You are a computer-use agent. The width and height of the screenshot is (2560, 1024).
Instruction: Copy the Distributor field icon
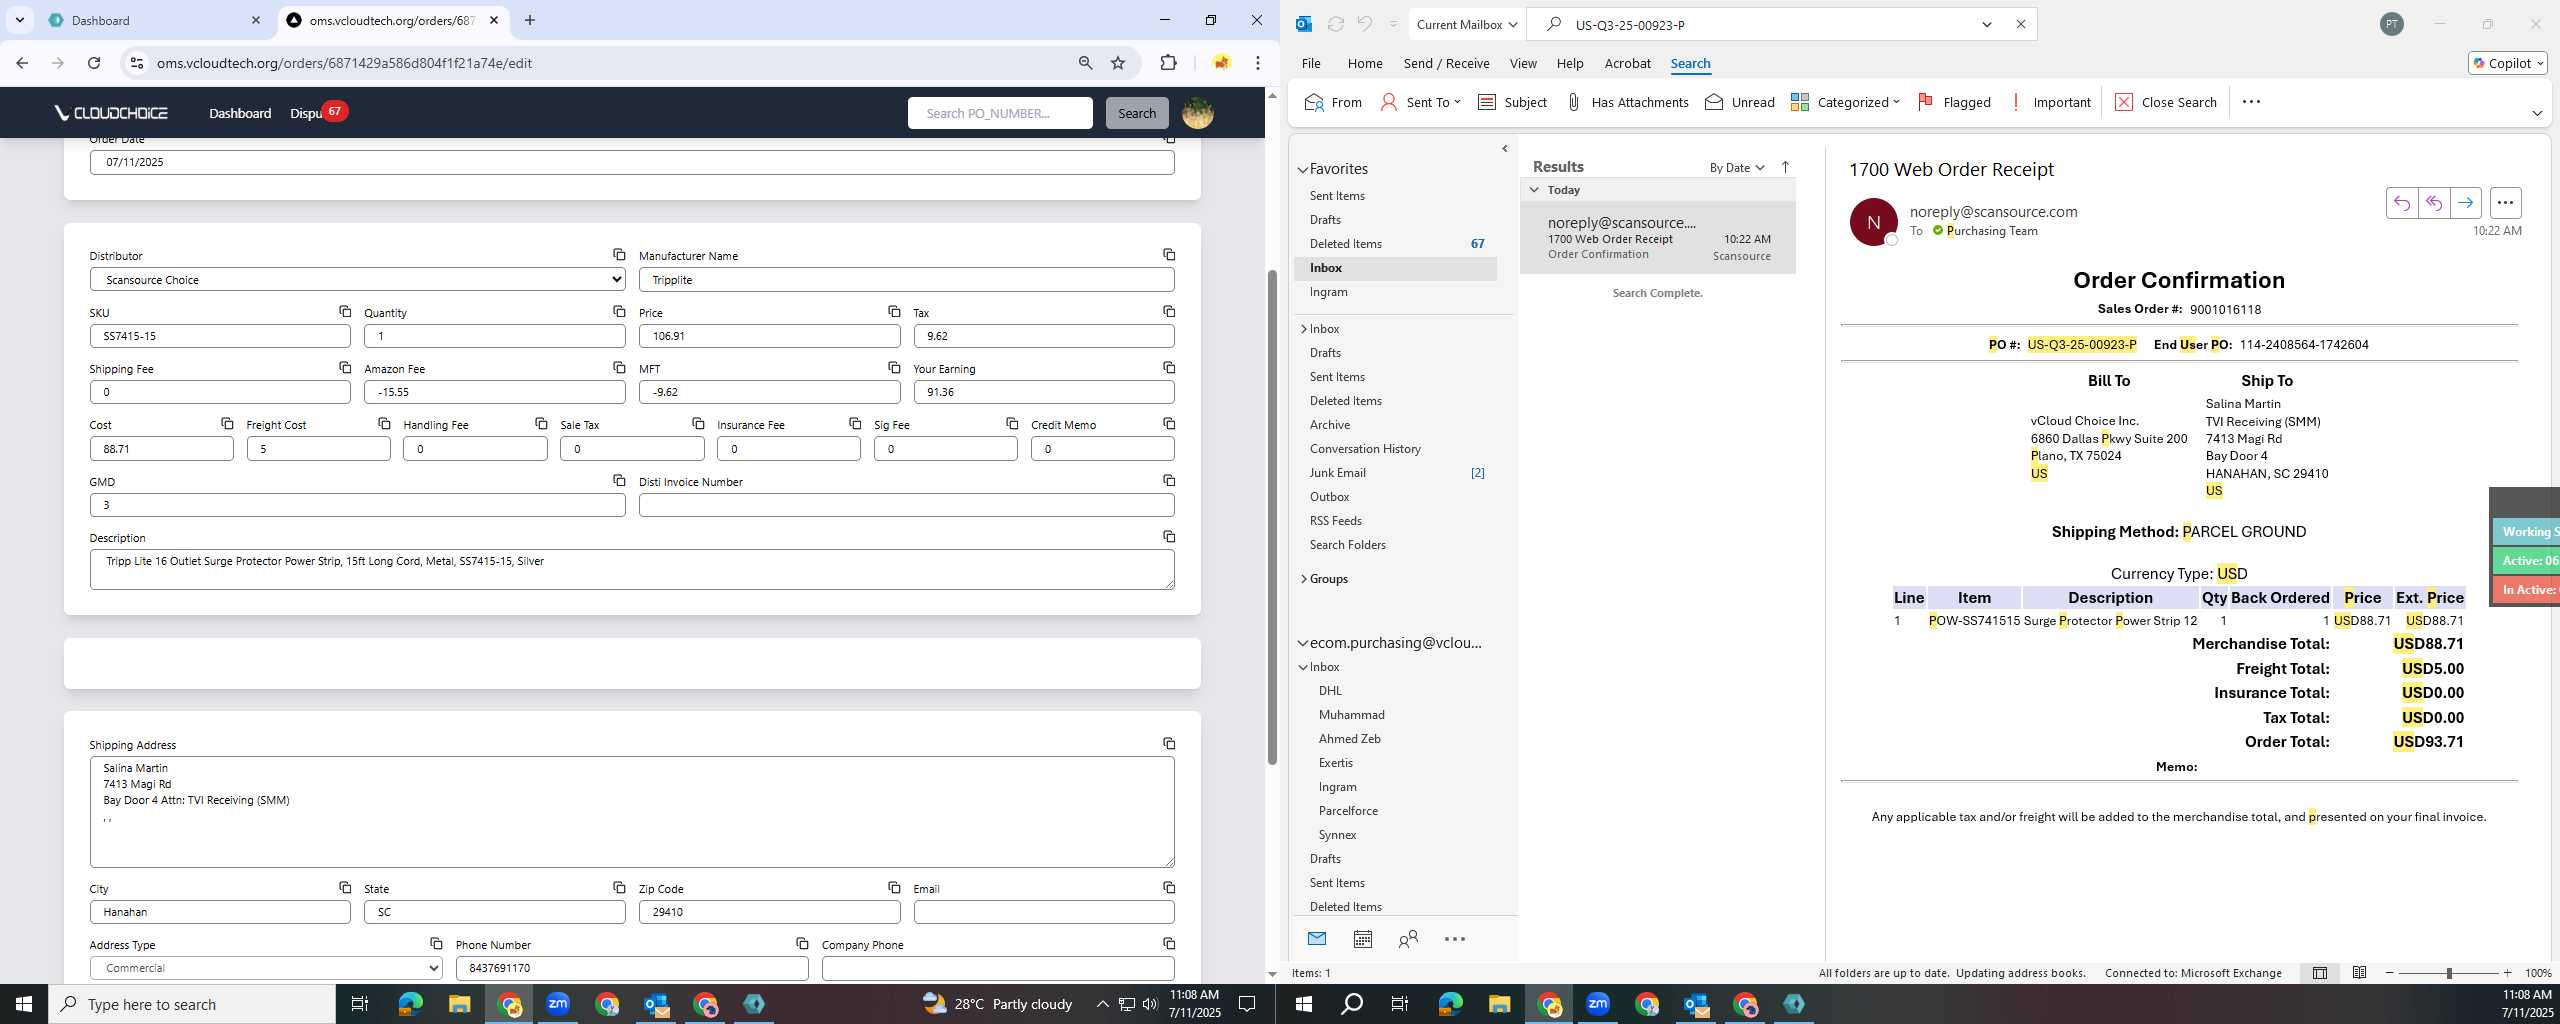[x=619, y=255]
